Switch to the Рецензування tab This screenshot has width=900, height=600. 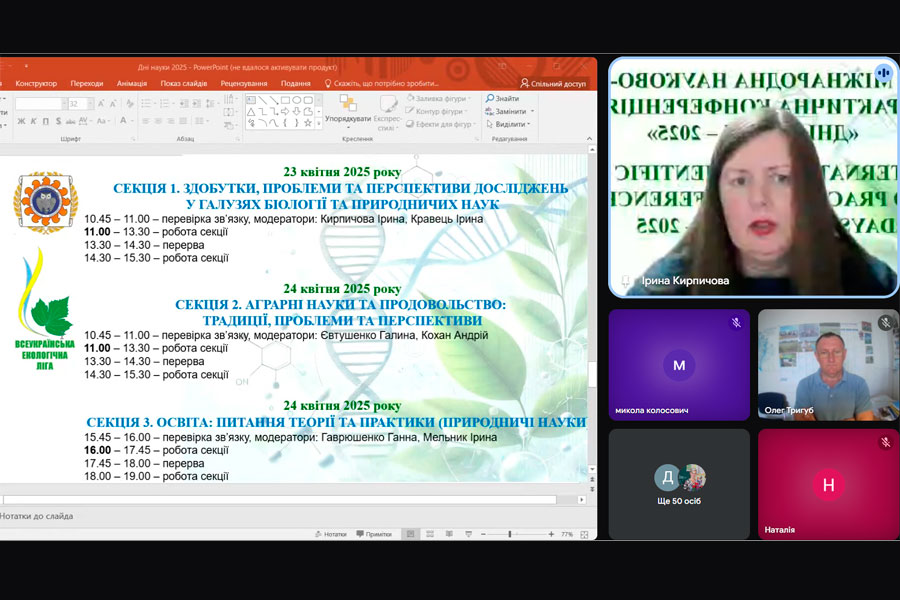click(x=243, y=84)
